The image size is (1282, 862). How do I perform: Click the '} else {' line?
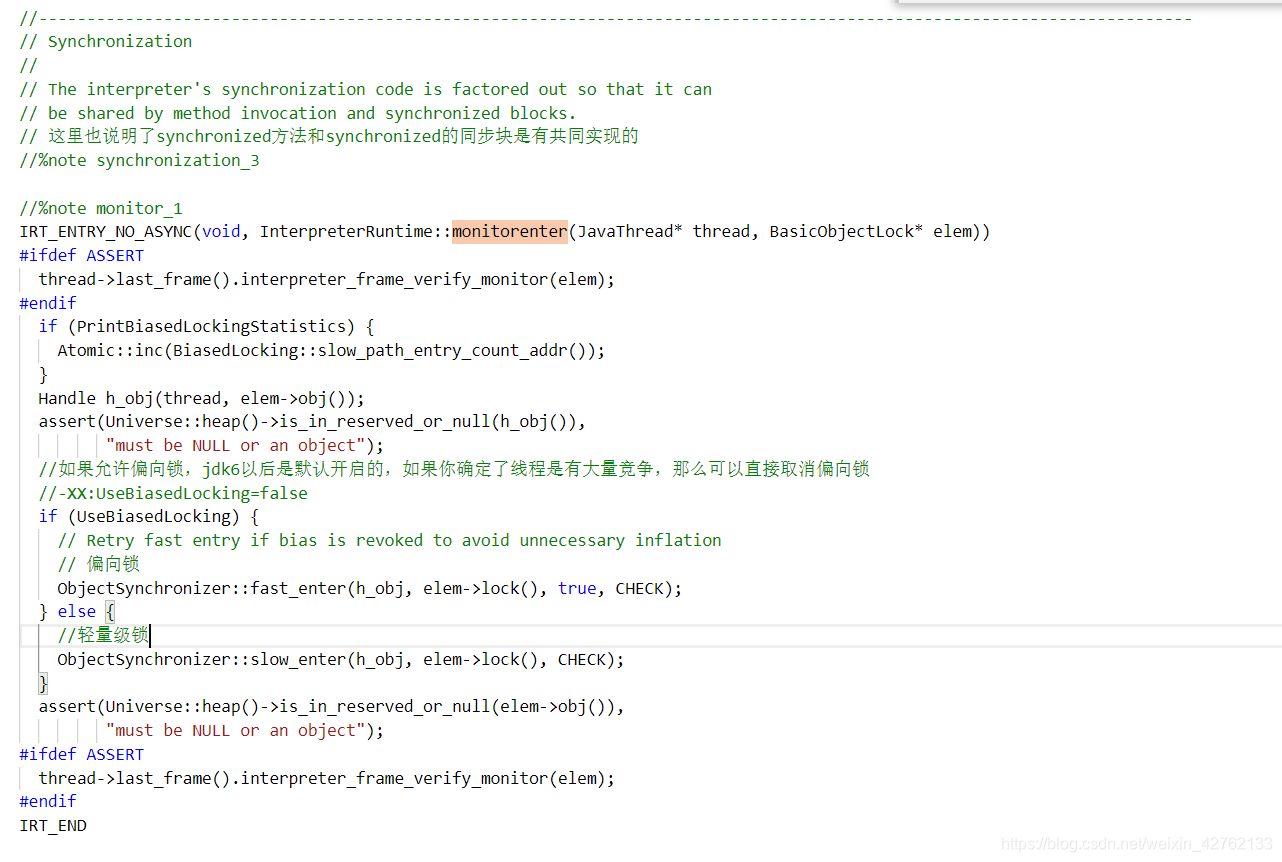[x=77, y=612]
